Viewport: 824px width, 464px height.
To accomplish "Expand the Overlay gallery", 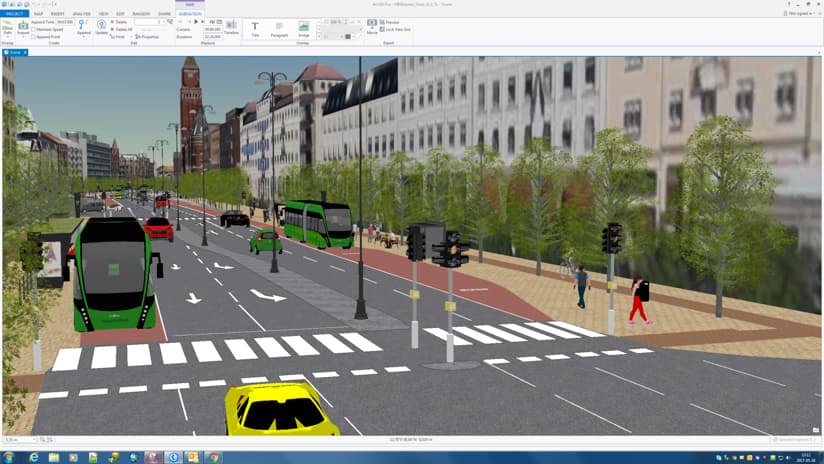I will (318, 36).
